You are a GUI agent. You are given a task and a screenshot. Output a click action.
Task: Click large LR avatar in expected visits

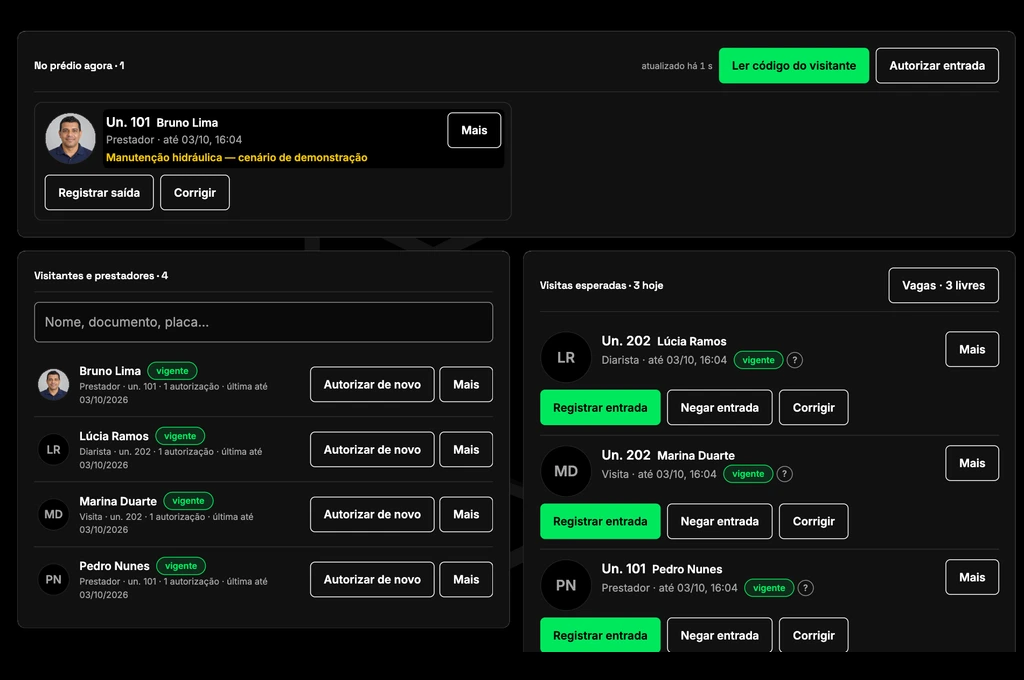point(566,357)
